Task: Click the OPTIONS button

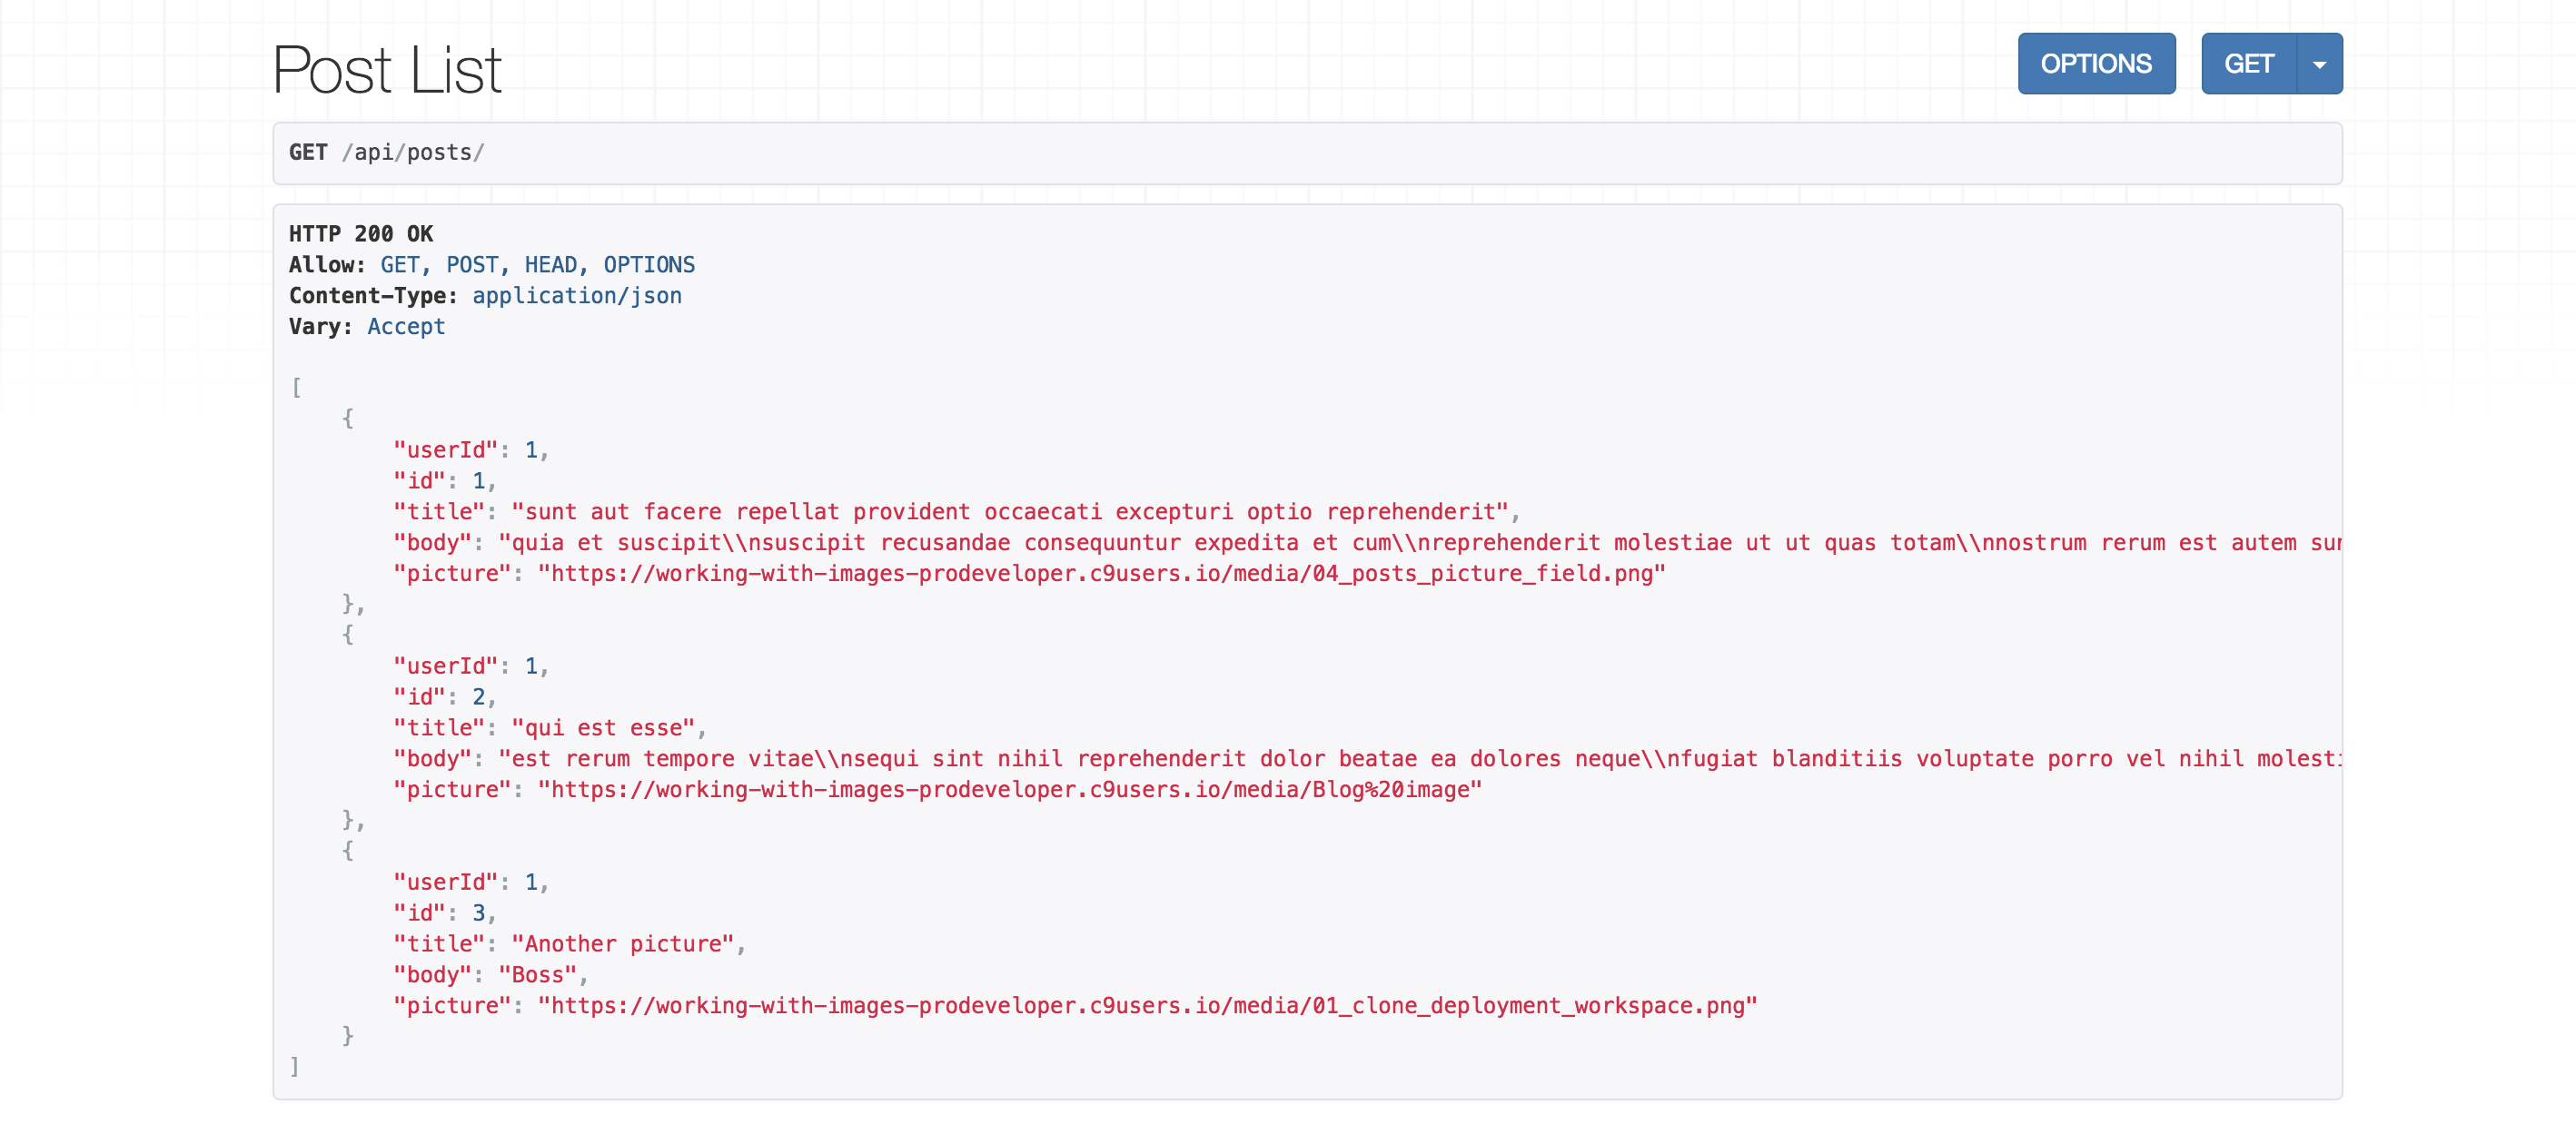Action: coord(2096,63)
